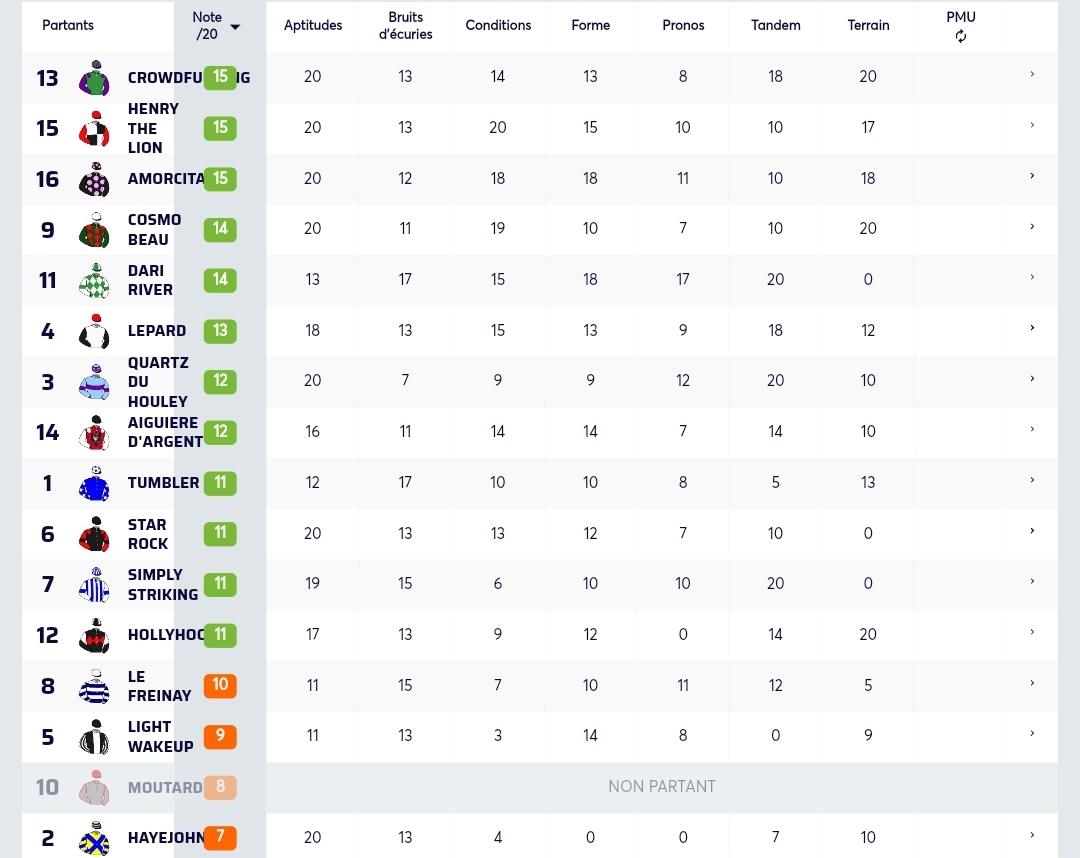Sort by Bruits d'écuries column
The image size is (1080, 858).
405,25
